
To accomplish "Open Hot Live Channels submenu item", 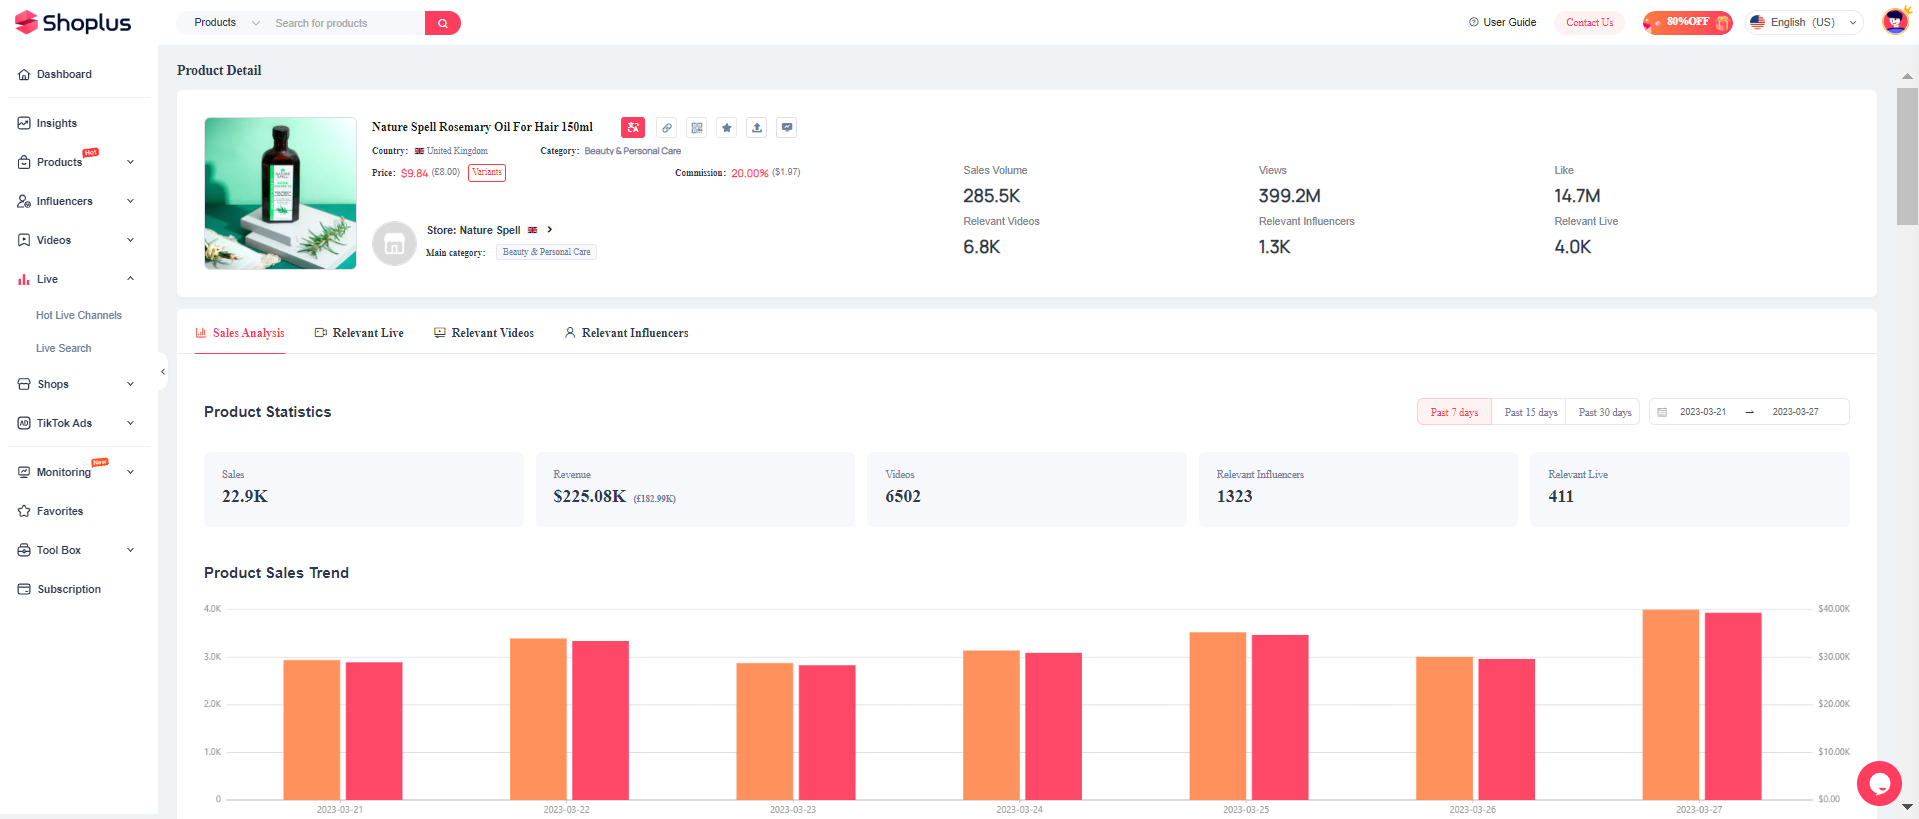I will (79, 315).
